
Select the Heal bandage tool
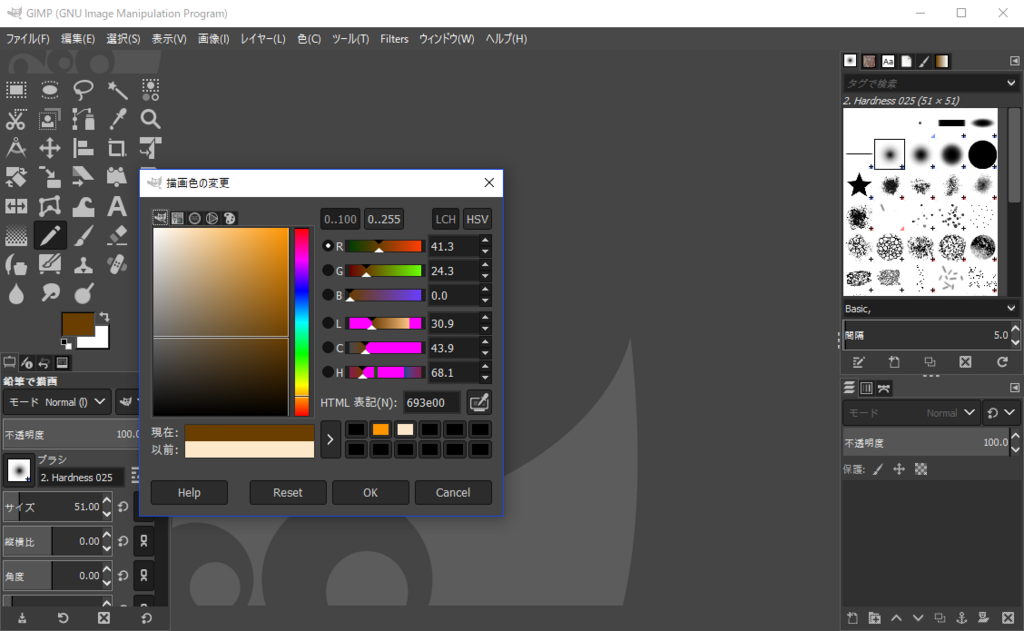(117, 265)
